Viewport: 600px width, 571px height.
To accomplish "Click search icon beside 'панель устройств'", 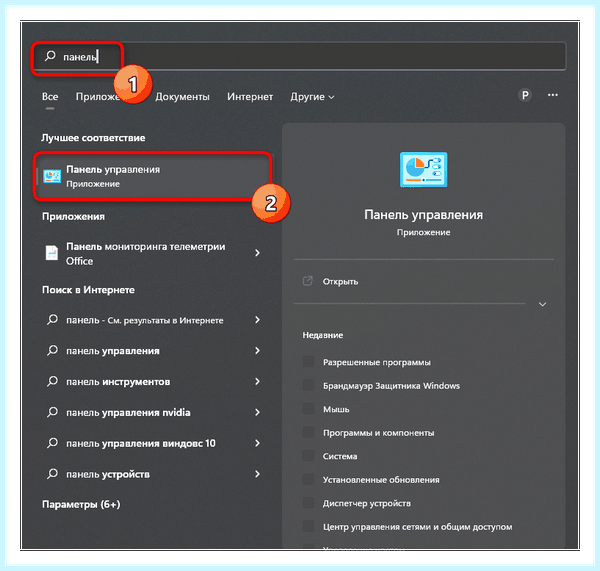I will [x=52, y=474].
